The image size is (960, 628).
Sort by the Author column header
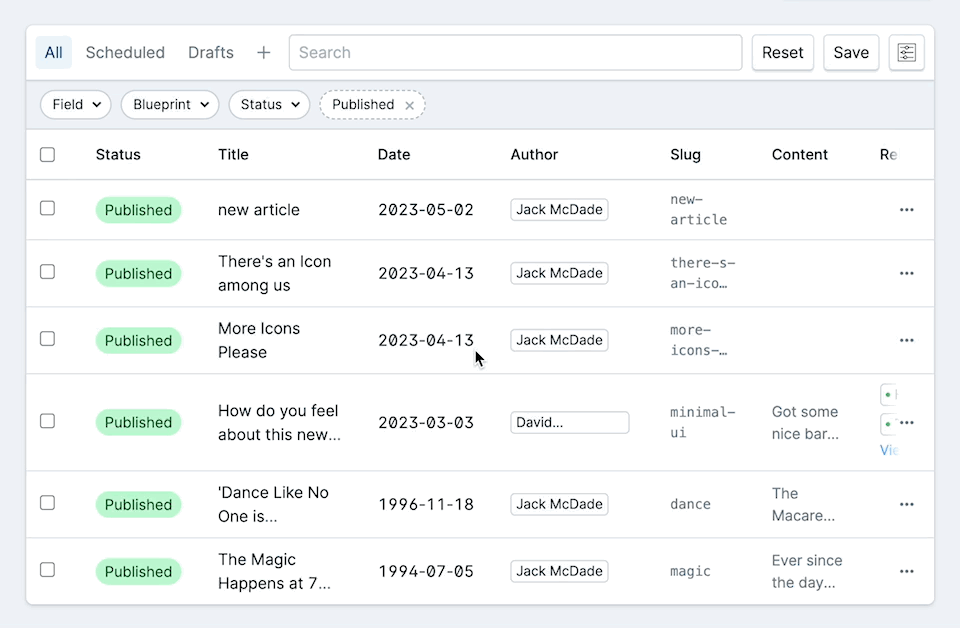pos(534,154)
